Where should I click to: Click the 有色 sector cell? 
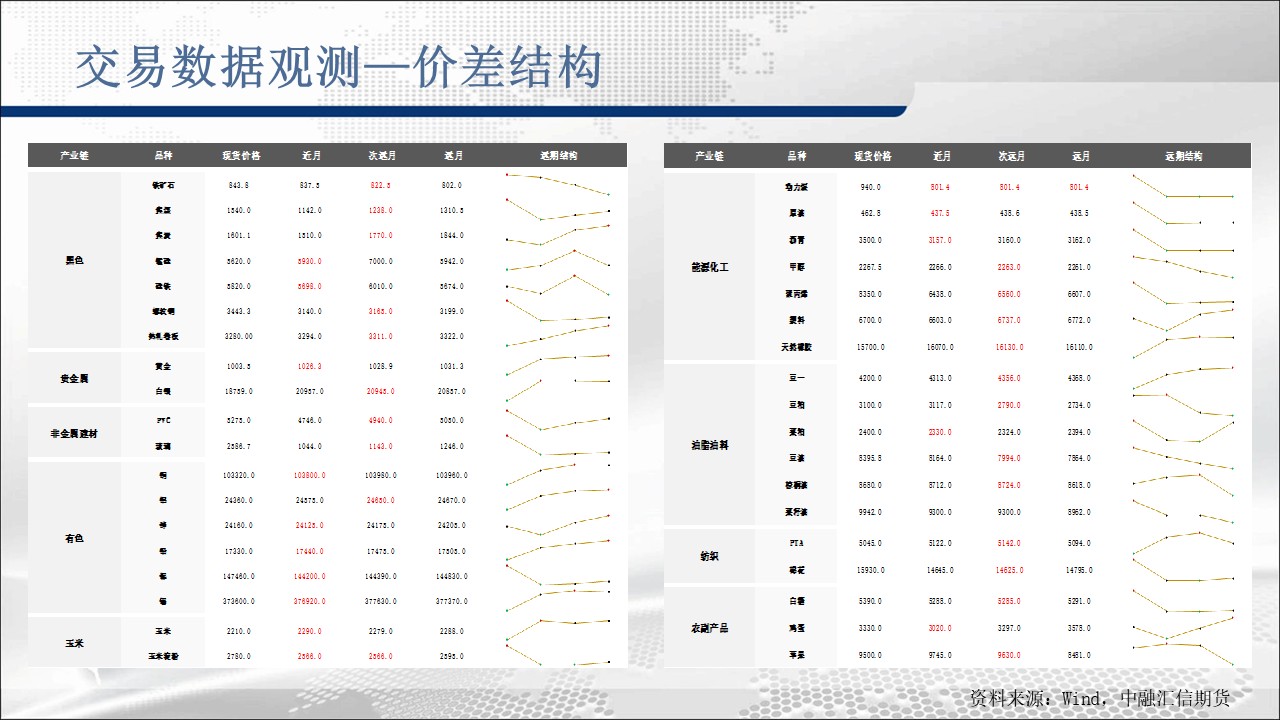tap(75, 538)
